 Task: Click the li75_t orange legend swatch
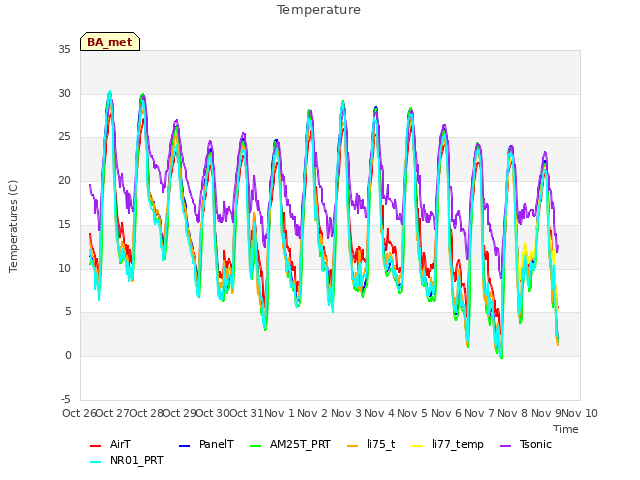coord(352,446)
